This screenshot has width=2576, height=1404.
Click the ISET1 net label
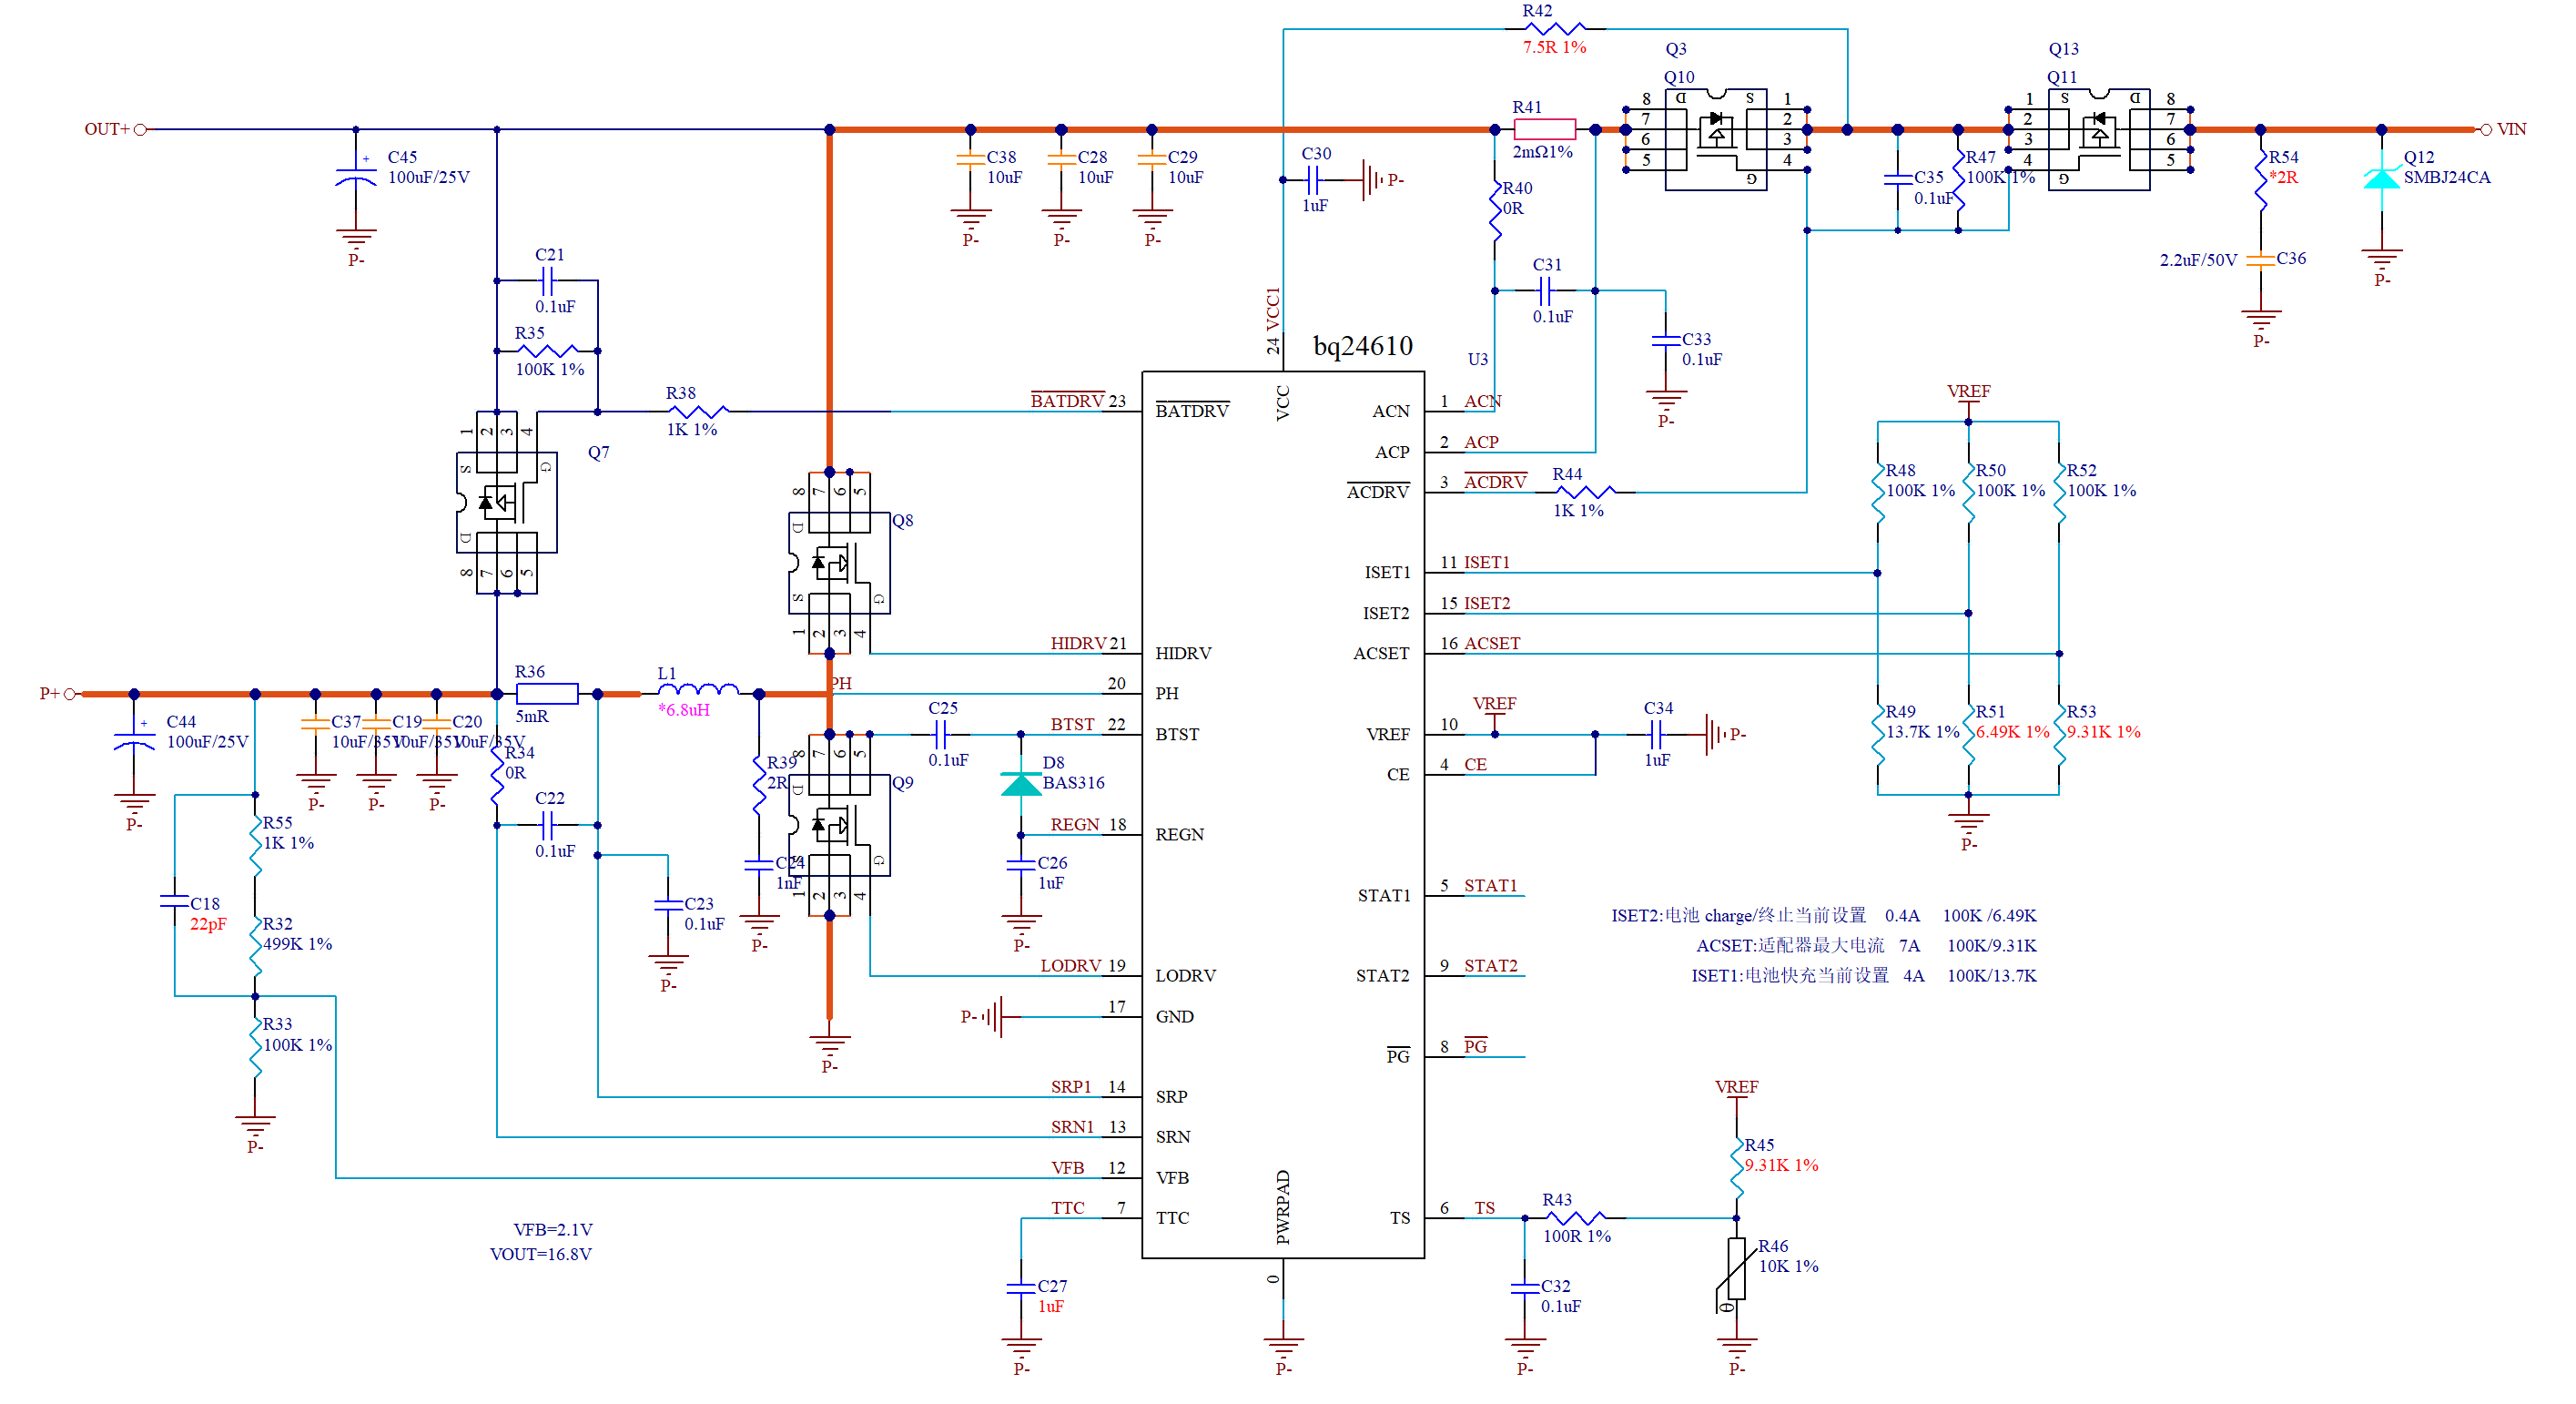click(x=1487, y=563)
